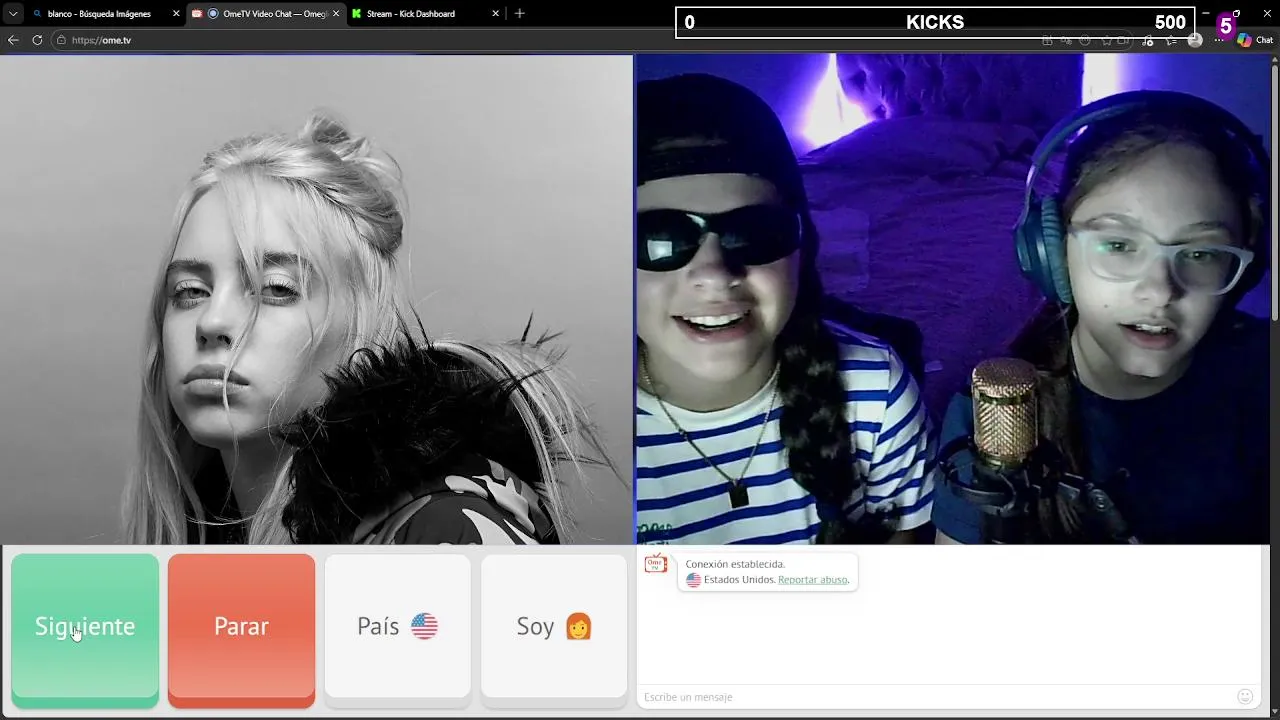Click the OmeTV logo in chat log
Viewport: 1280px width, 720px height.
point(655,564)
